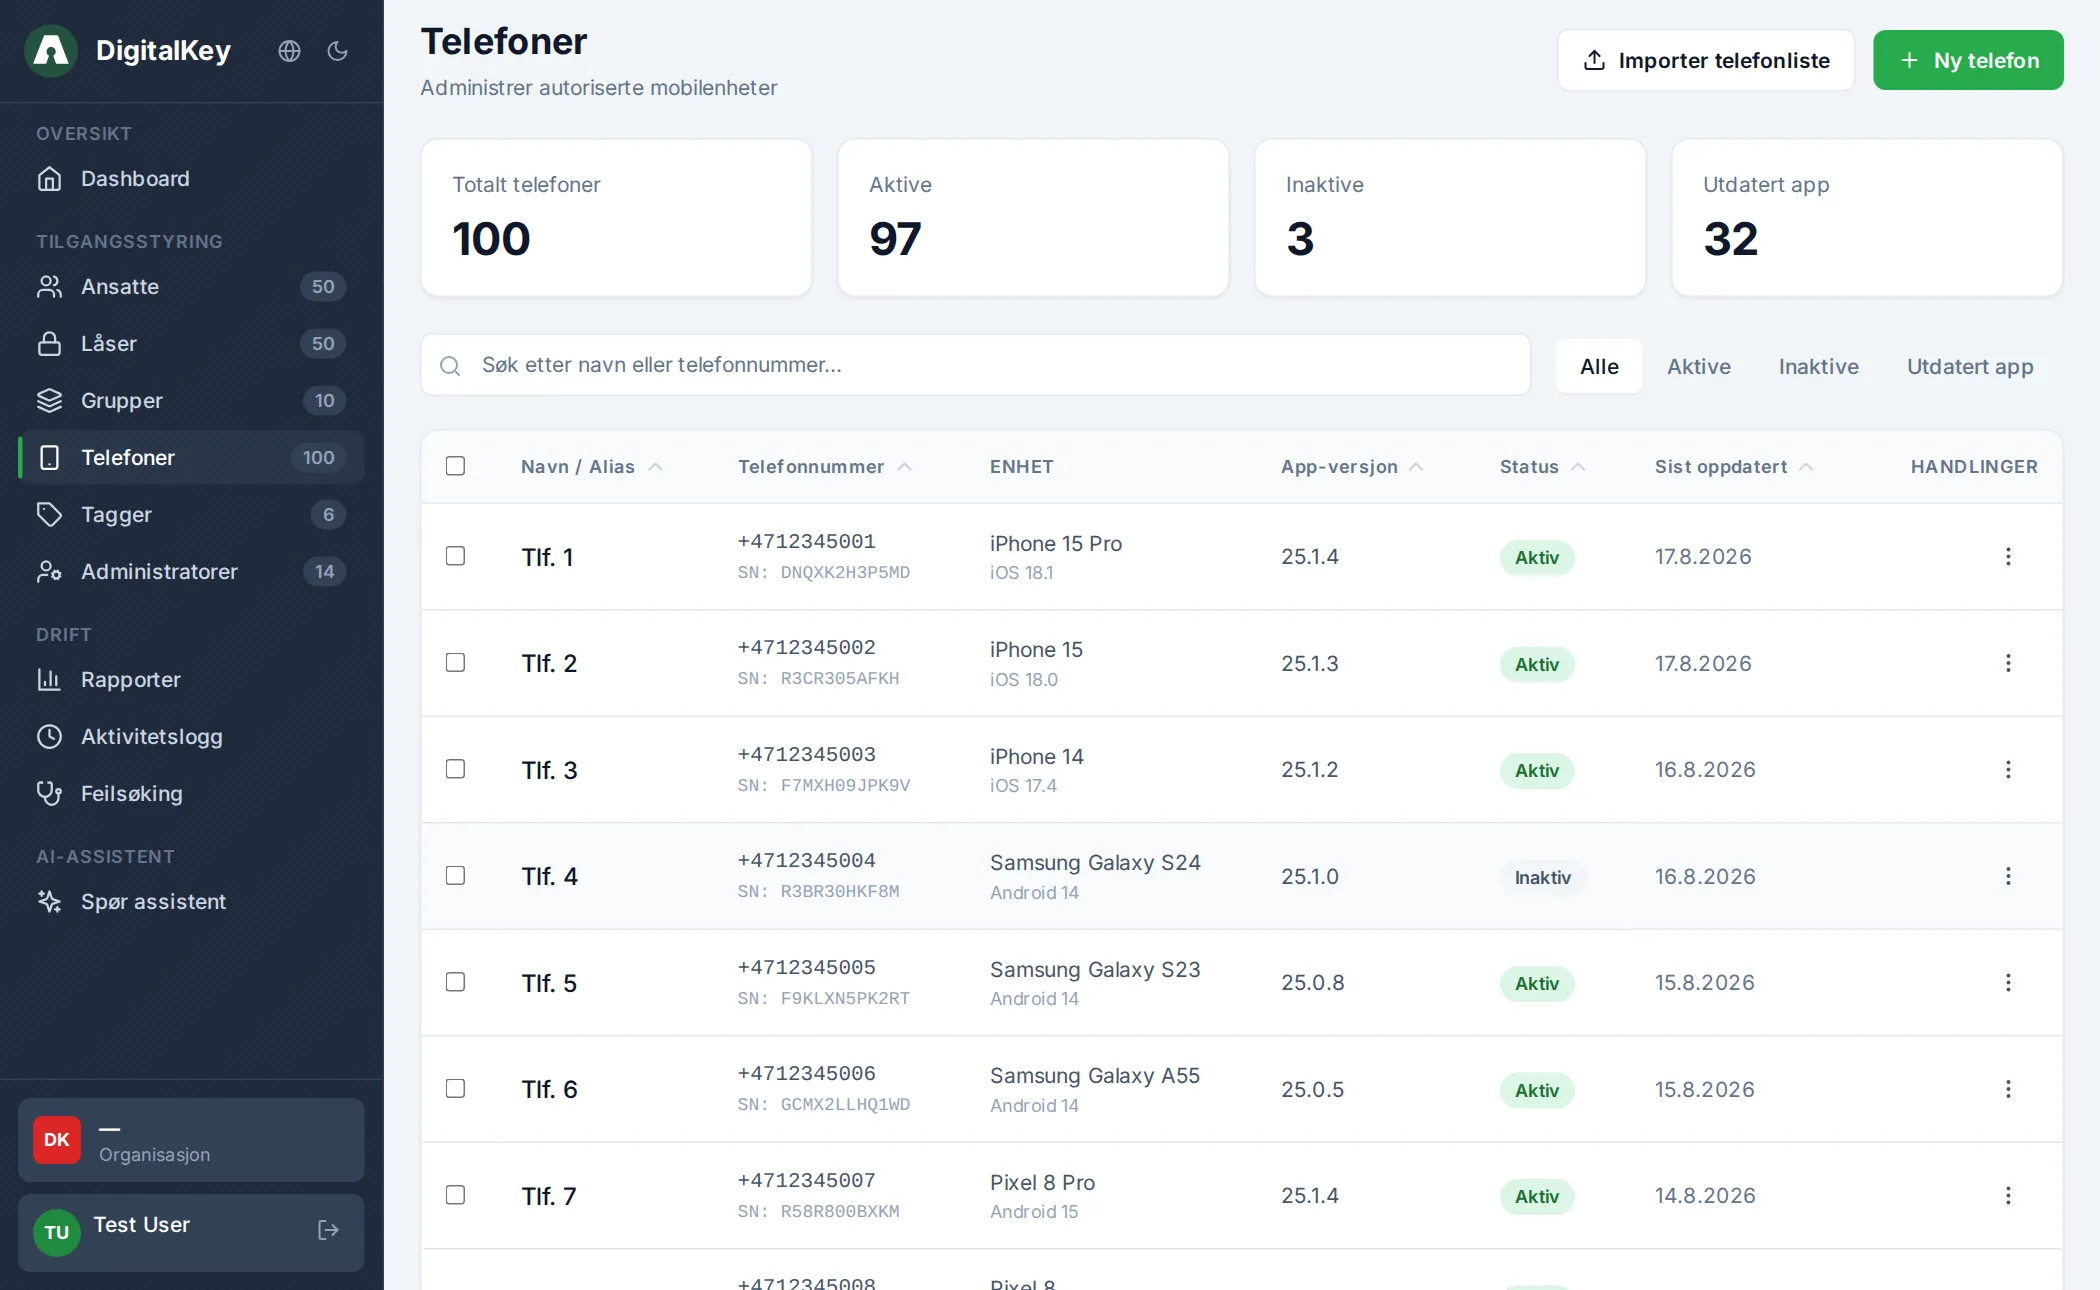Click the Test User name
This screenshot has width=2100, height=1290.
pos(141,1225)
